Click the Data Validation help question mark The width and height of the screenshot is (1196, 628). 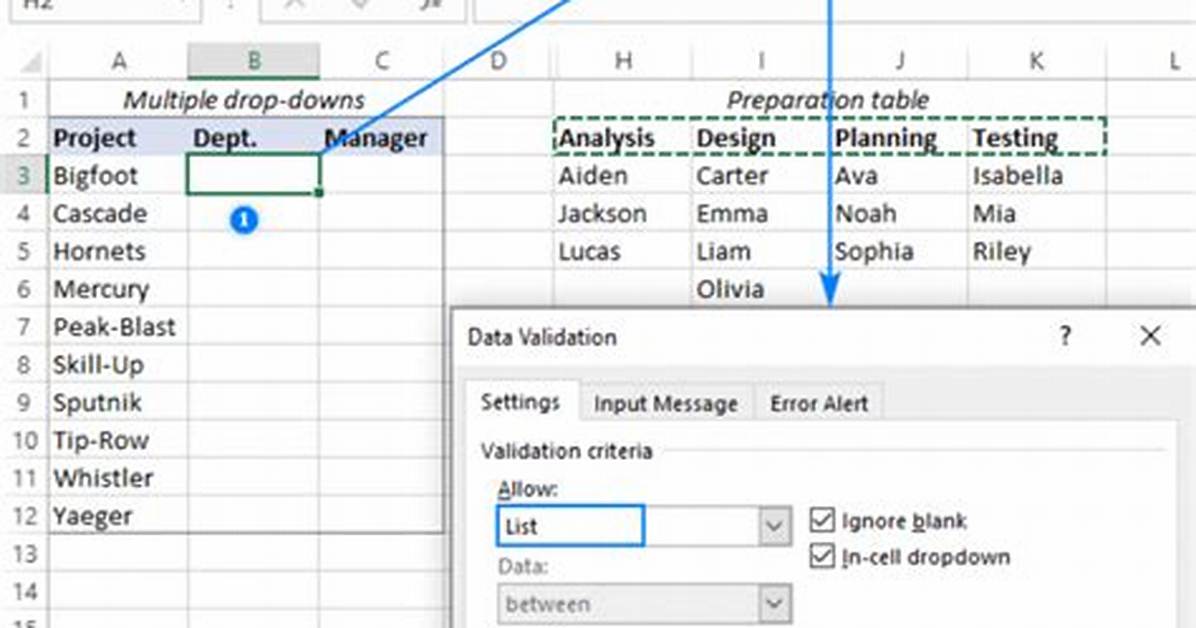(1065, 336)
